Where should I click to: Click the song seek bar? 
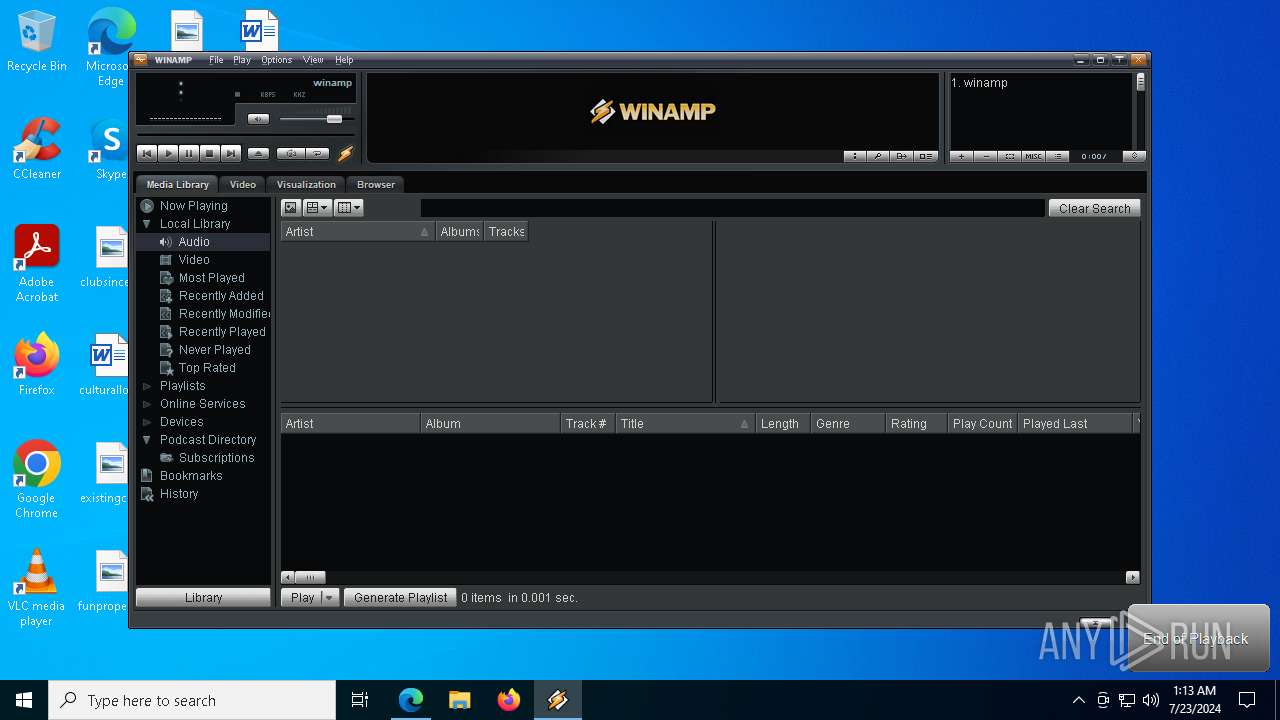[x=245, y=134]
